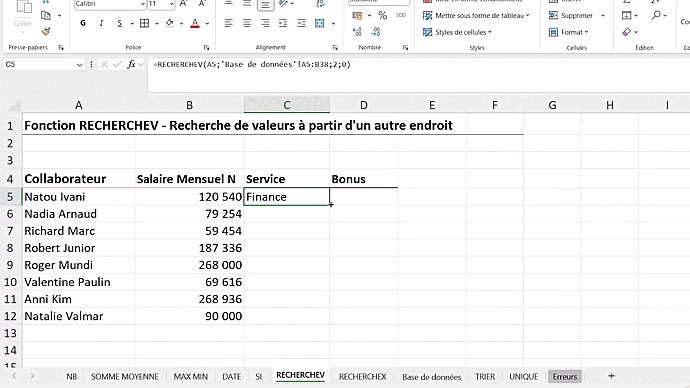Open Mettre sous forme de tableau
This screenshot has height=388, width=690.
point(476,15)
